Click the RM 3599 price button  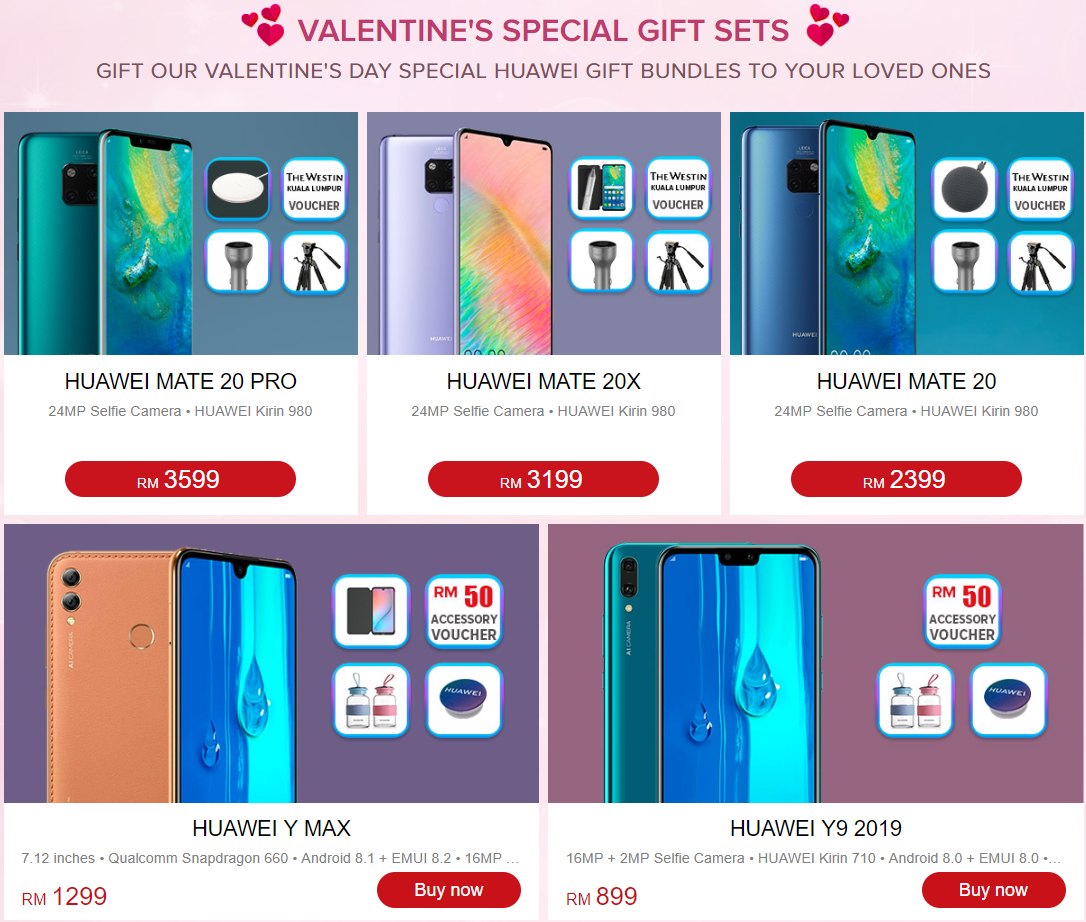(180, 479)
